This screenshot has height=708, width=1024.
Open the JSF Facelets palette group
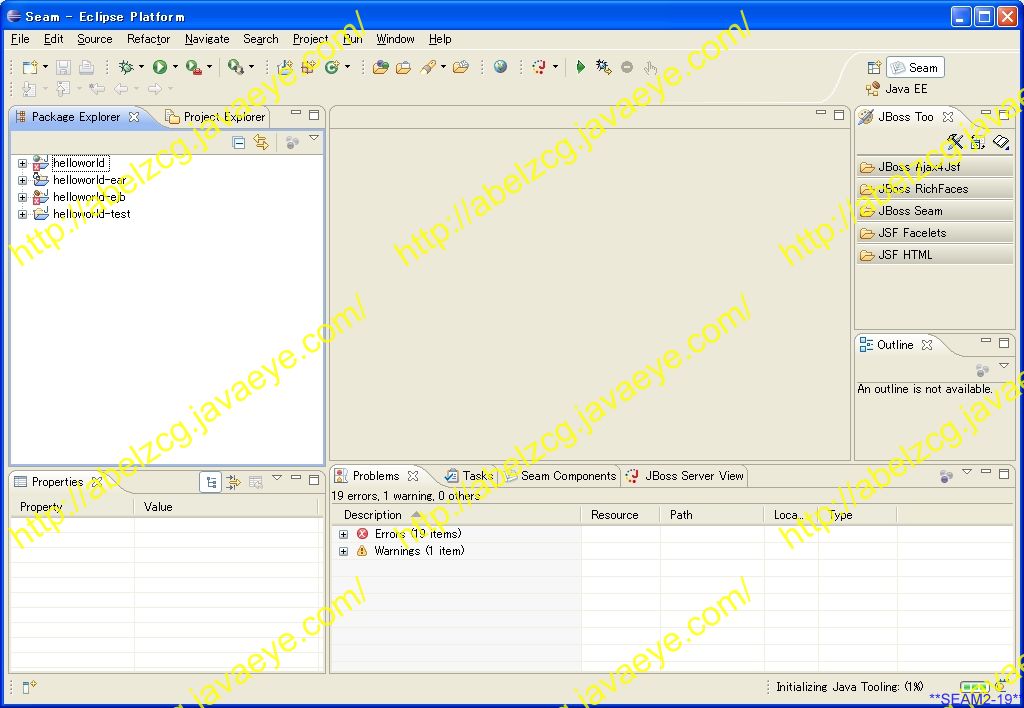[935, 233]
